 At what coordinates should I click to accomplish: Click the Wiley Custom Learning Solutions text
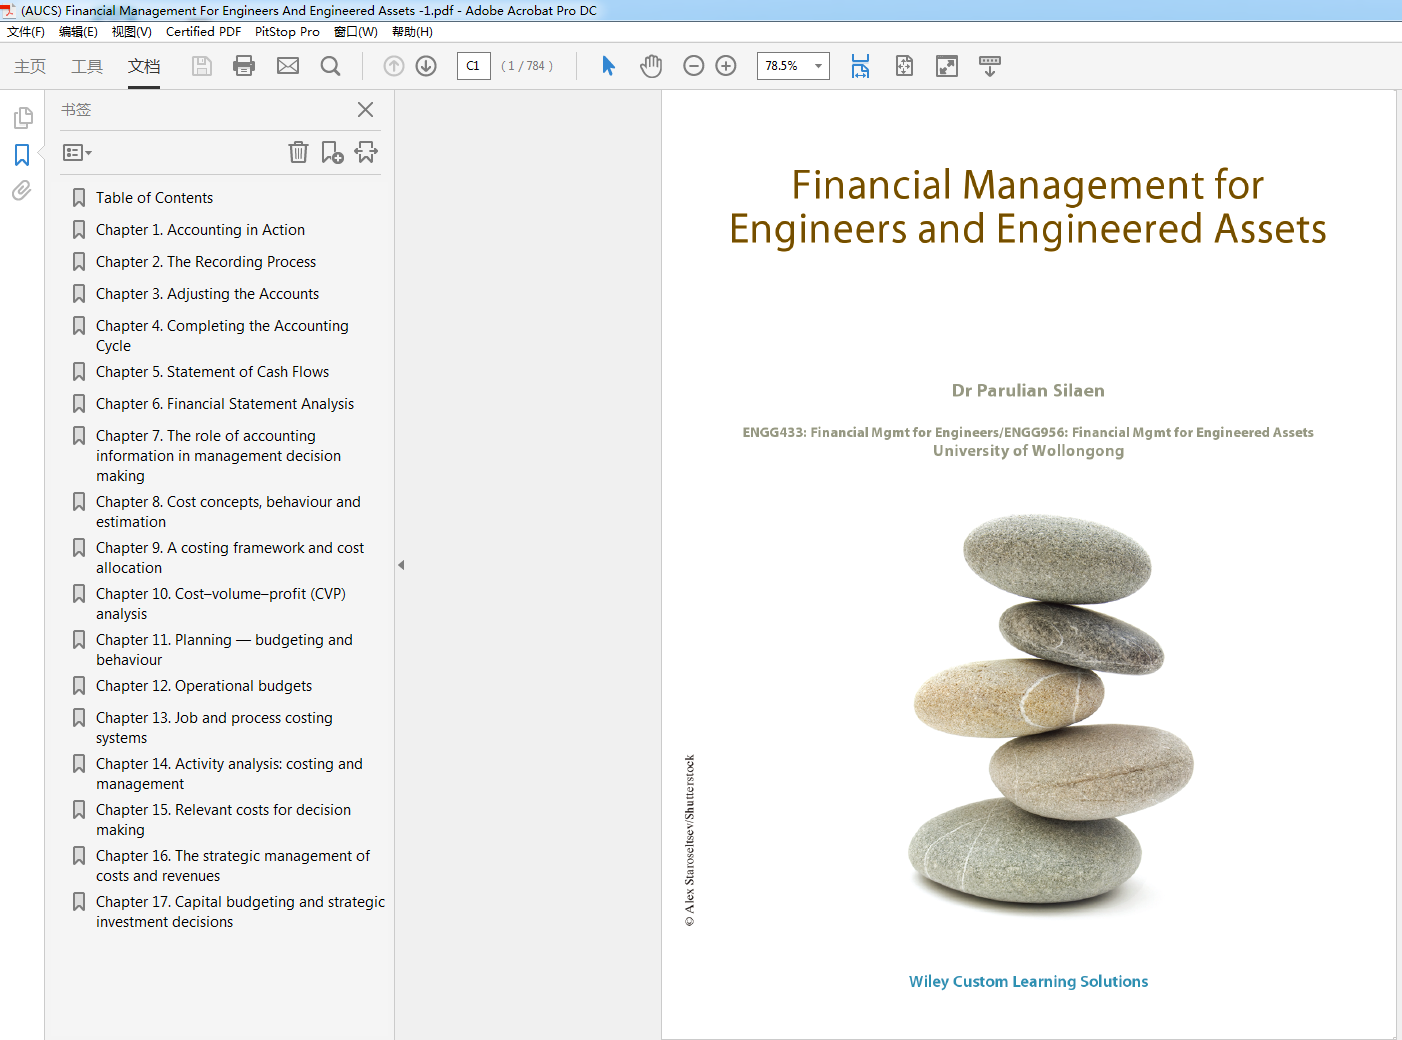coord(1028,982)
